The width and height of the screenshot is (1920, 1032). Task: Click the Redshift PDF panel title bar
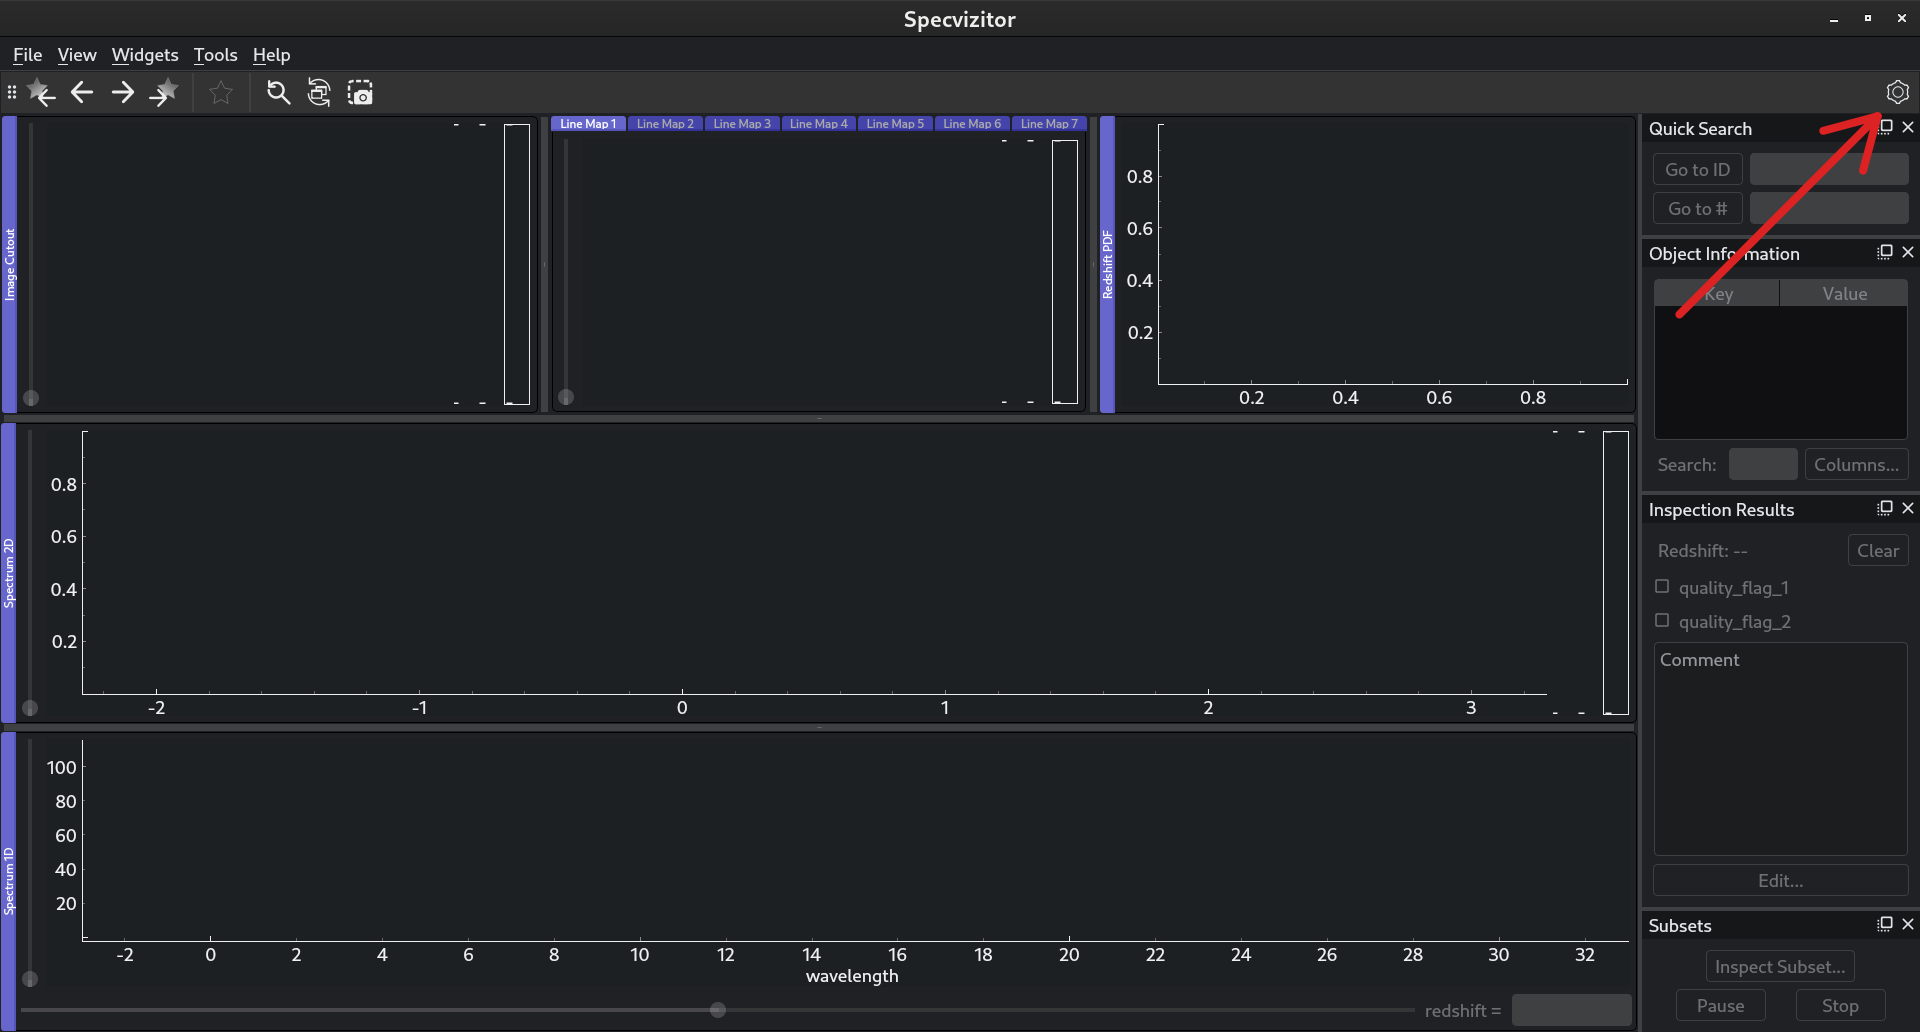[x=1107, y=265]
